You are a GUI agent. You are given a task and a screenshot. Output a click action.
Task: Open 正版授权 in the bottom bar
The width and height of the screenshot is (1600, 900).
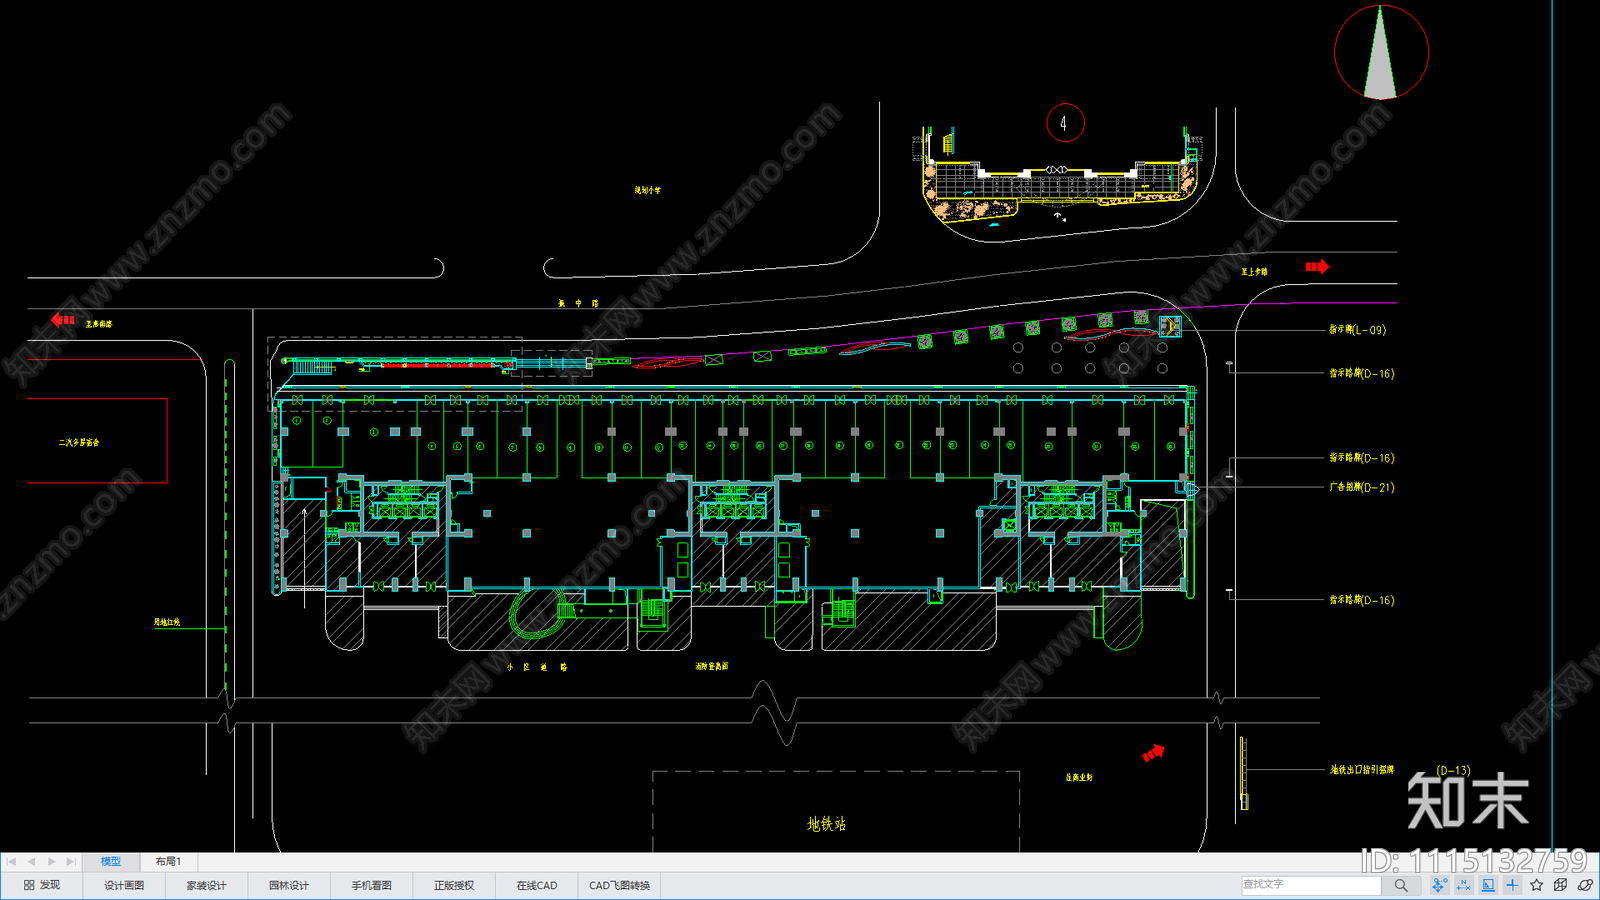pos(454,885)
